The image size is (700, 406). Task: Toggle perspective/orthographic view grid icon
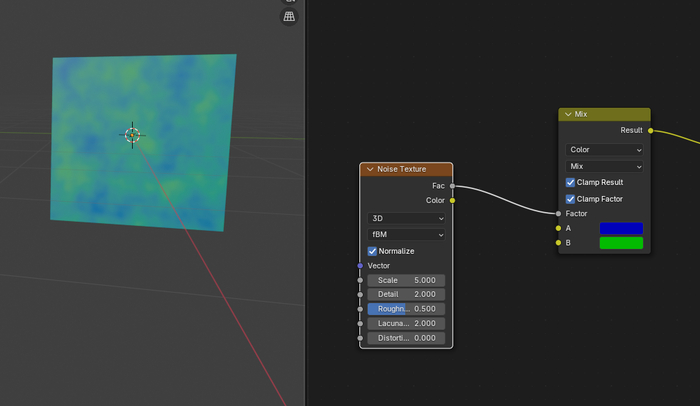click(x=289, y=16)
